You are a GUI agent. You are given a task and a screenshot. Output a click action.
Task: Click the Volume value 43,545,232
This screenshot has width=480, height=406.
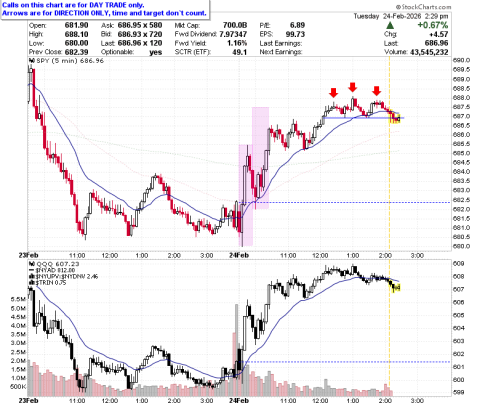coord(429,52)
